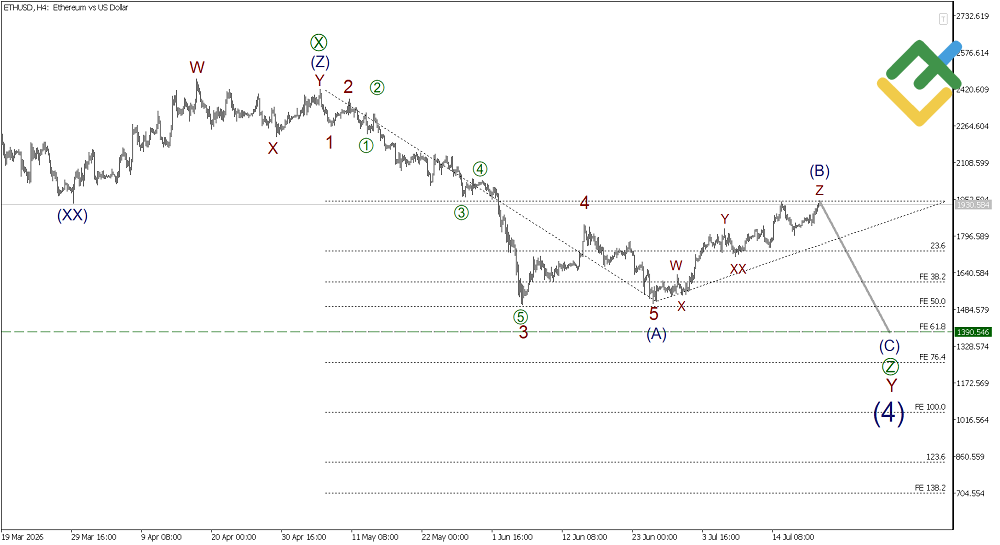Click the 23.6 Fibonacci level label
1000x545 pixels.
pos(938,246)
